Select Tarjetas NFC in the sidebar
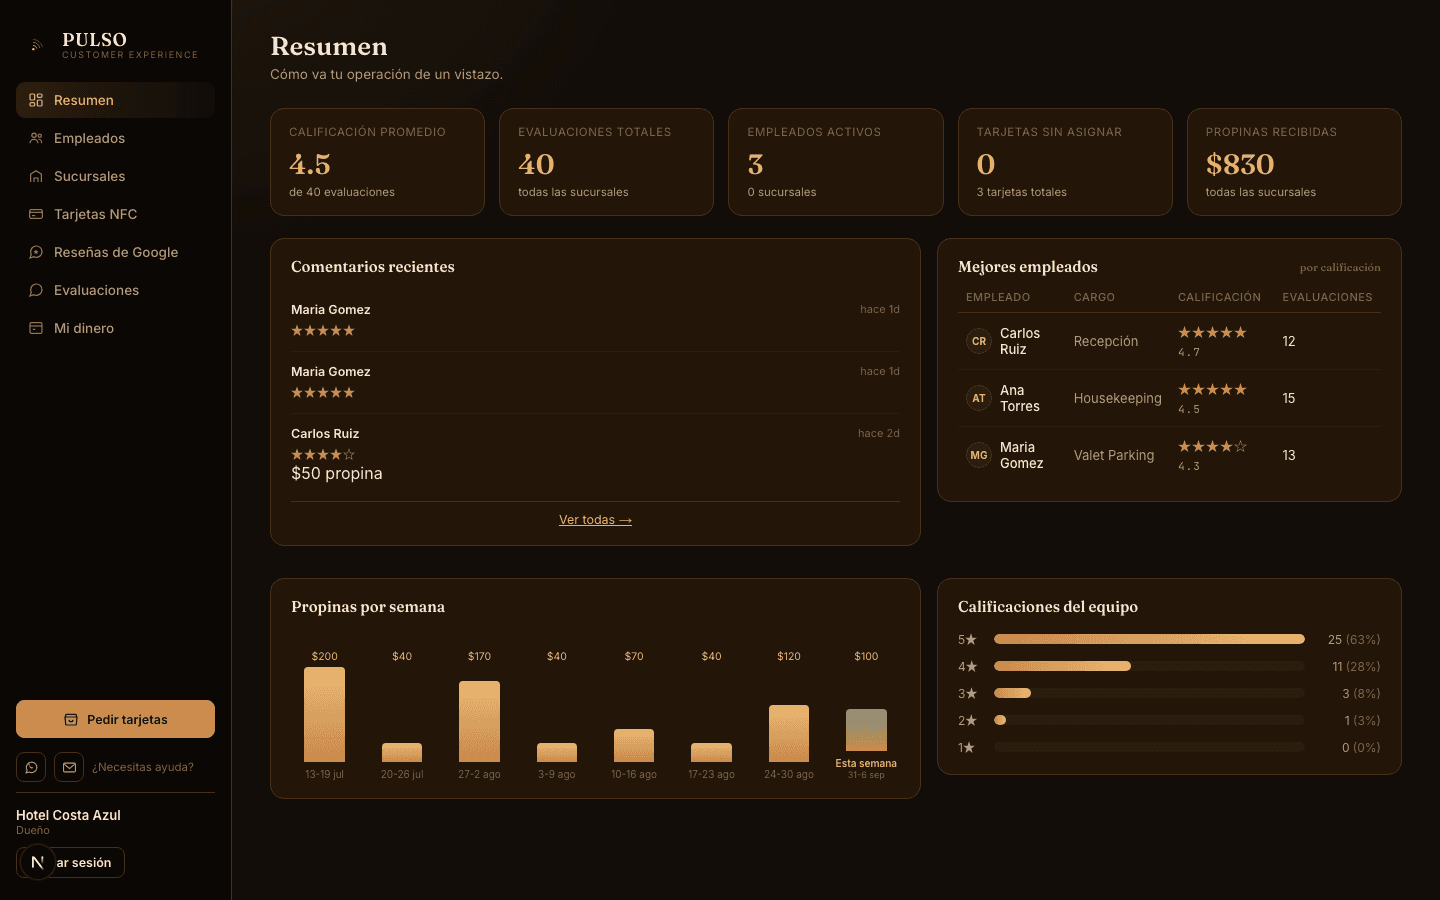 pyautogui.click(x=115, y=214)
